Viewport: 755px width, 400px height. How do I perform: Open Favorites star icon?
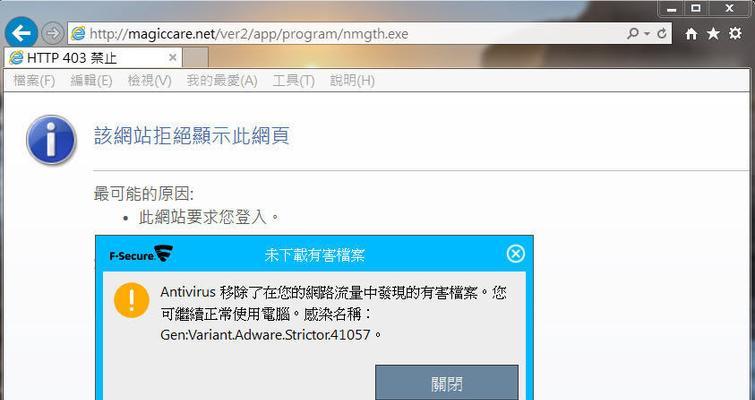pyautogui.click(x=713, y=33)
